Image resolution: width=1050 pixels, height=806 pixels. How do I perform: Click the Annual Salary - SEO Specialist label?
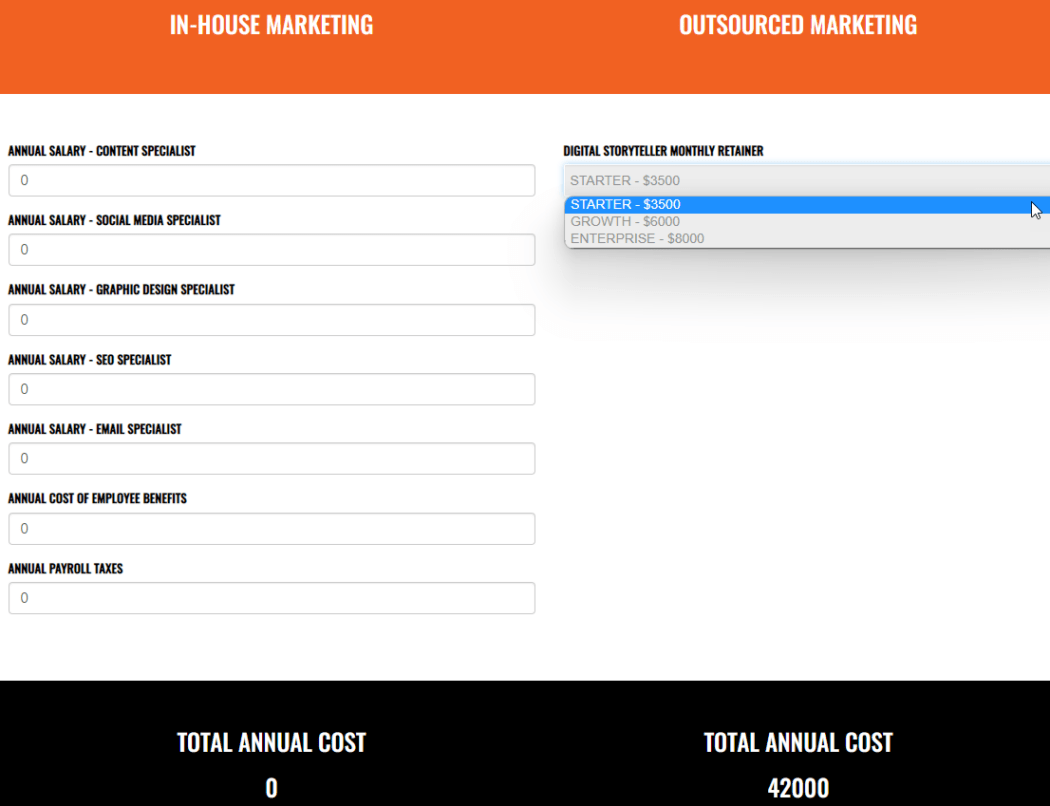pyautogui.click(x=90, y=359)
